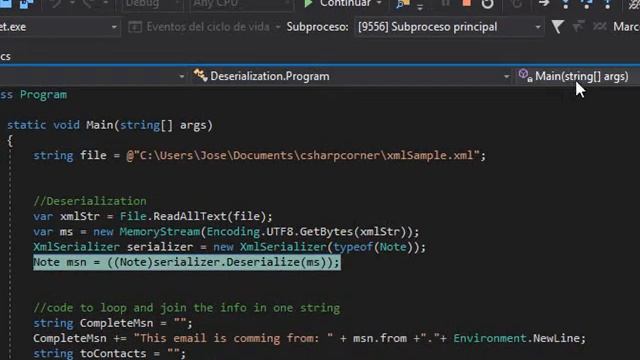Click the Program class name in code
This screenshot has height=360, width=640.
coord(43,95)
